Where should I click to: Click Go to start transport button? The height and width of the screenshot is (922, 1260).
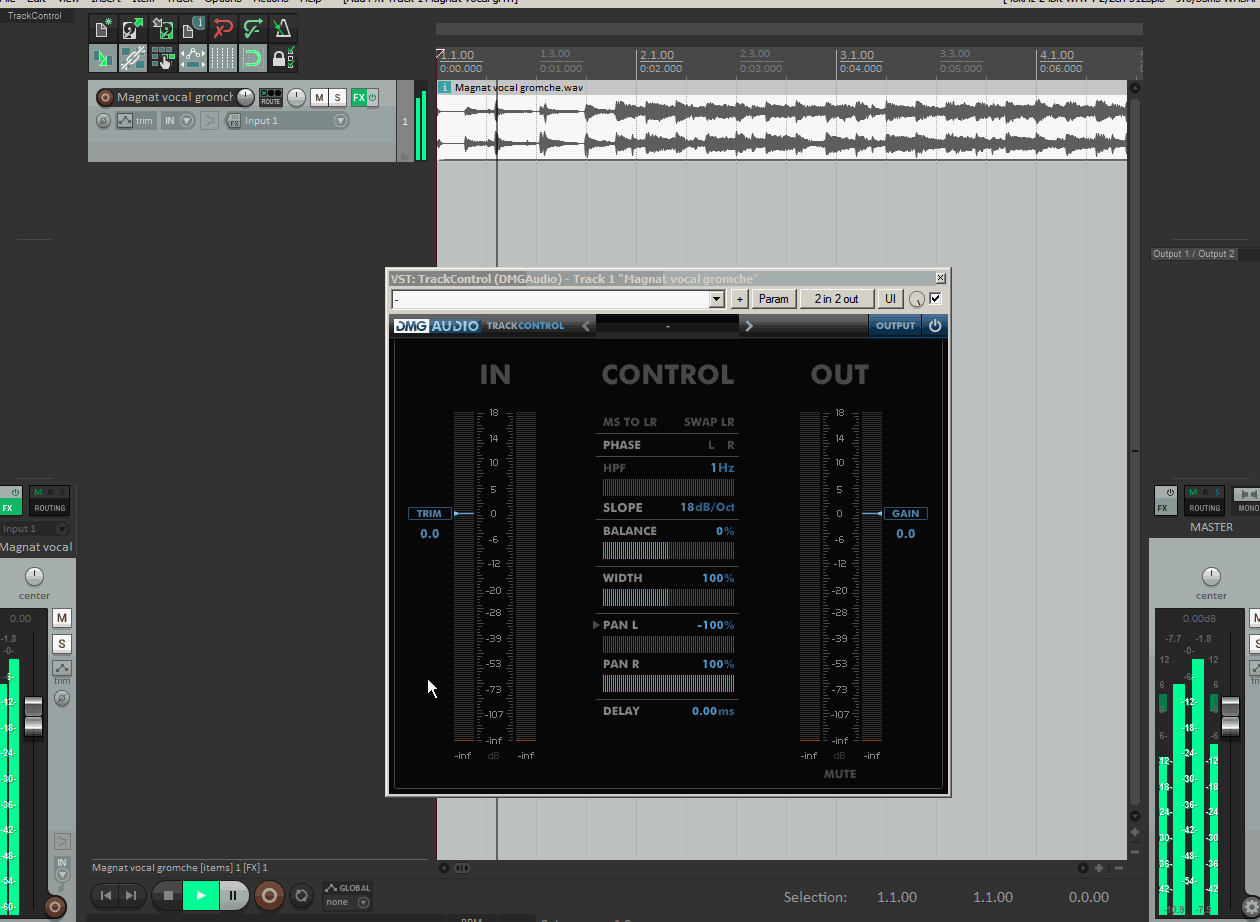[106, 896]
